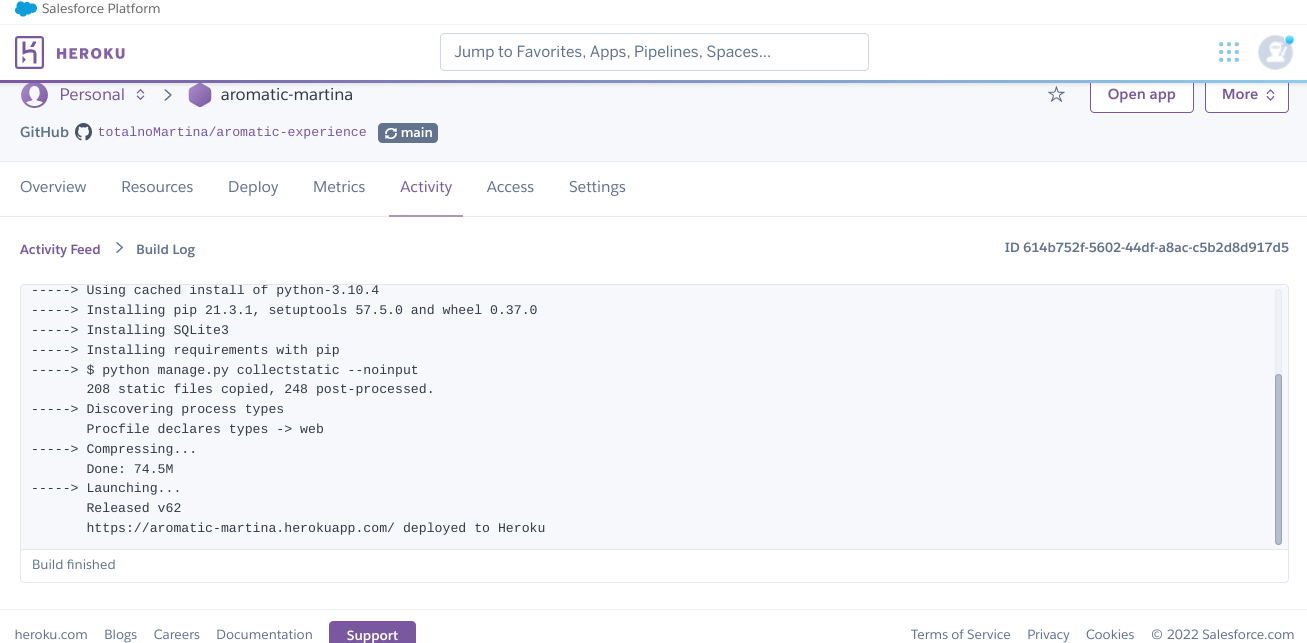
Task: Open the Careers footer link
Action: [177, 634]
